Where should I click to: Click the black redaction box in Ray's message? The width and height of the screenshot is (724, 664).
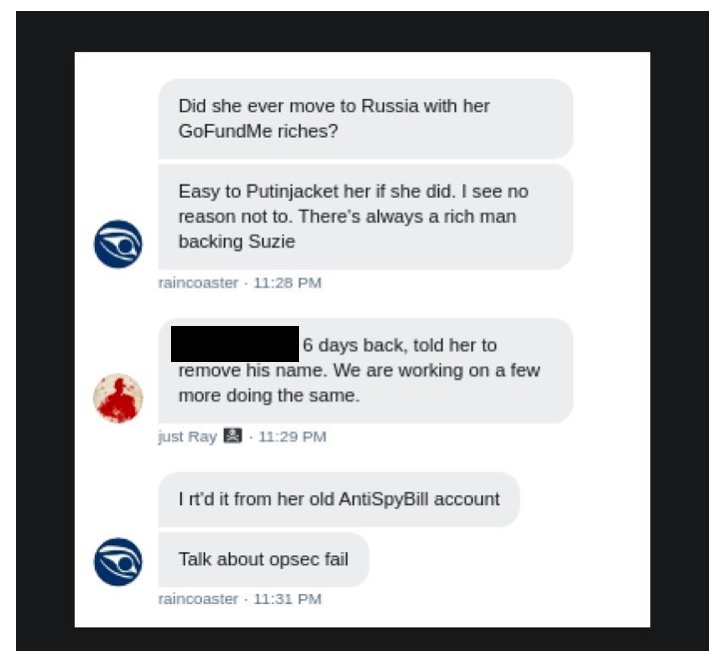pos(235,344)
